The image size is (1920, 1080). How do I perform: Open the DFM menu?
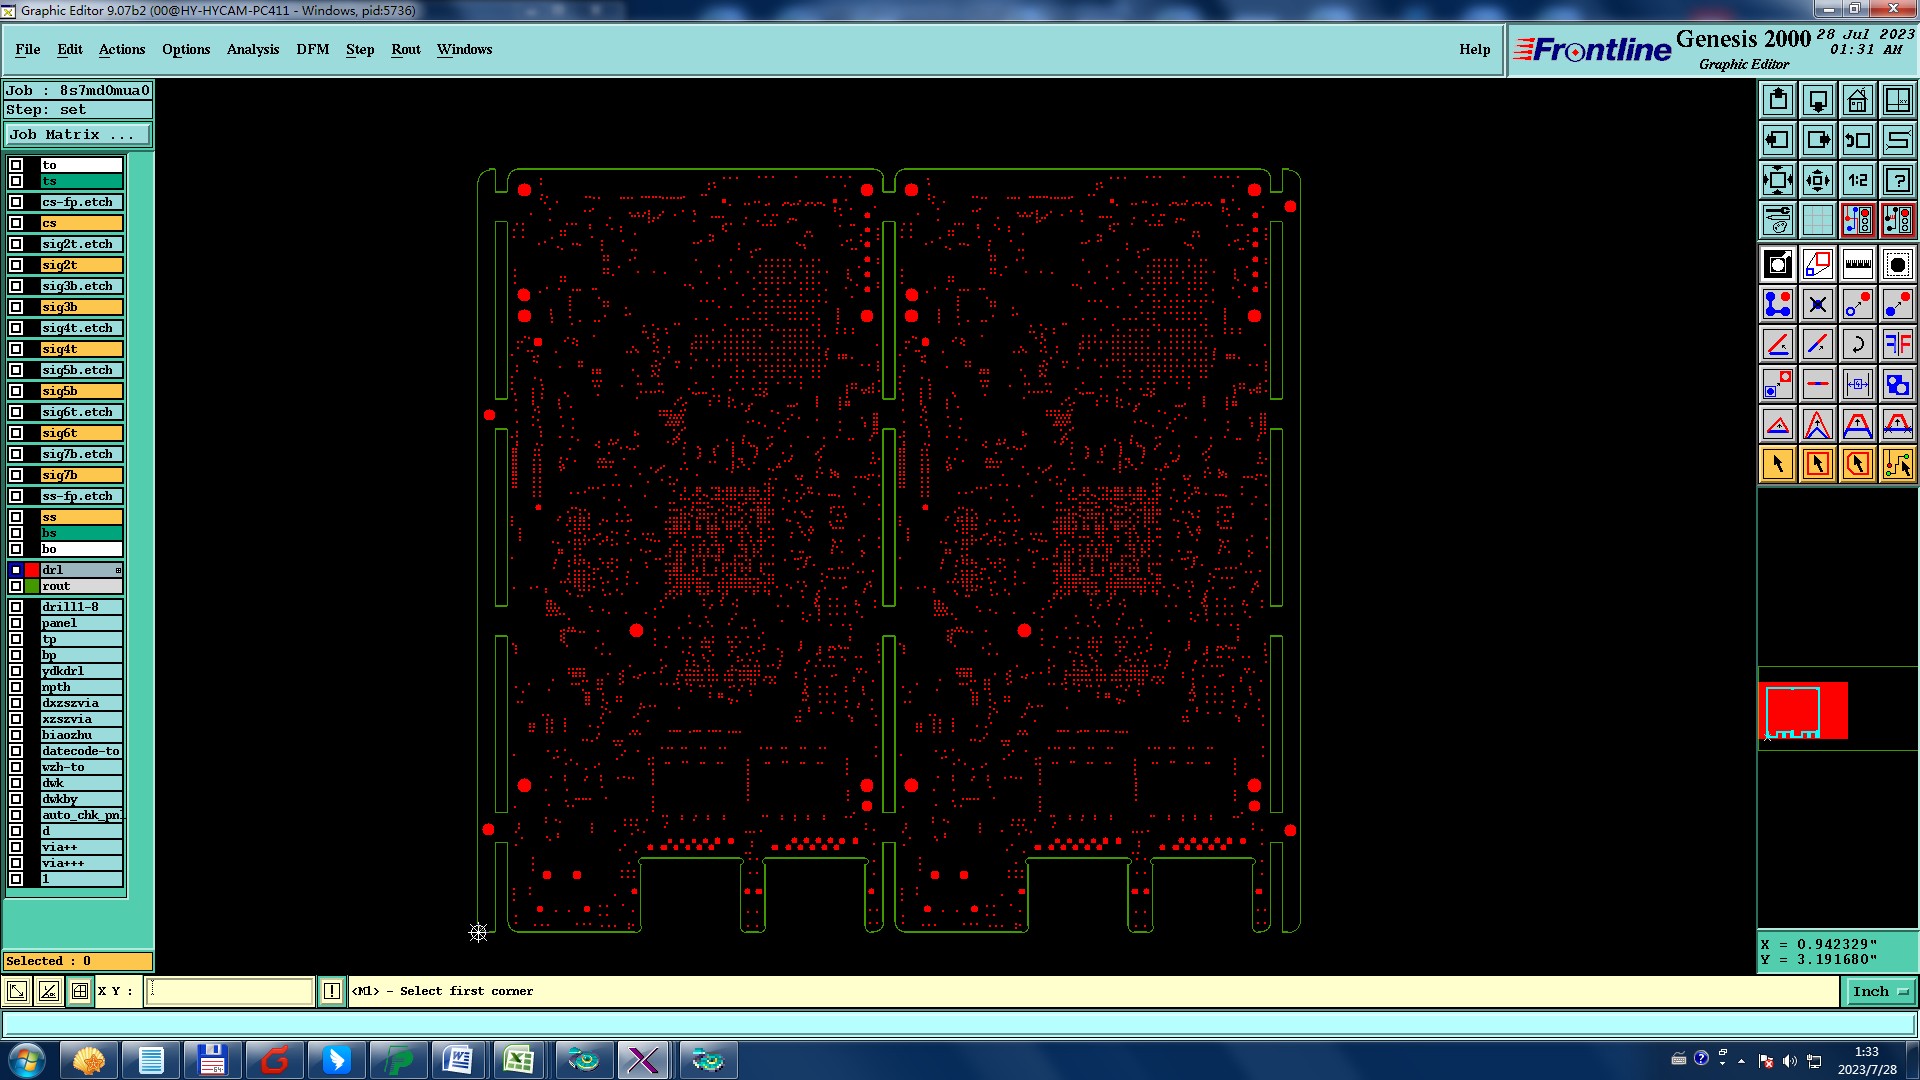312,49
